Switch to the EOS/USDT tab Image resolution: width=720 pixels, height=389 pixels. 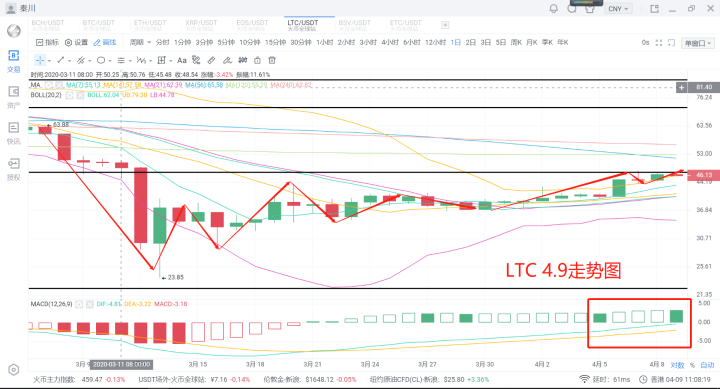pos(252,25)
